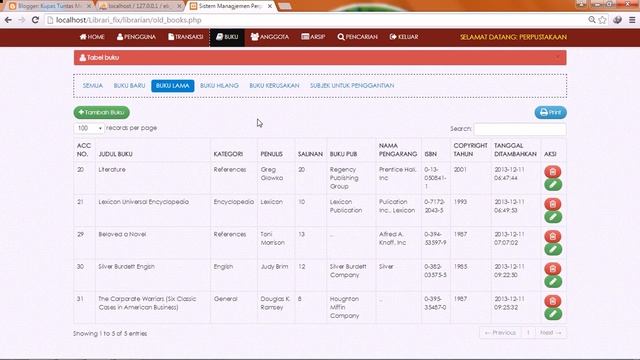
Task: Bookmark this page with star icon
Action: 602,20
